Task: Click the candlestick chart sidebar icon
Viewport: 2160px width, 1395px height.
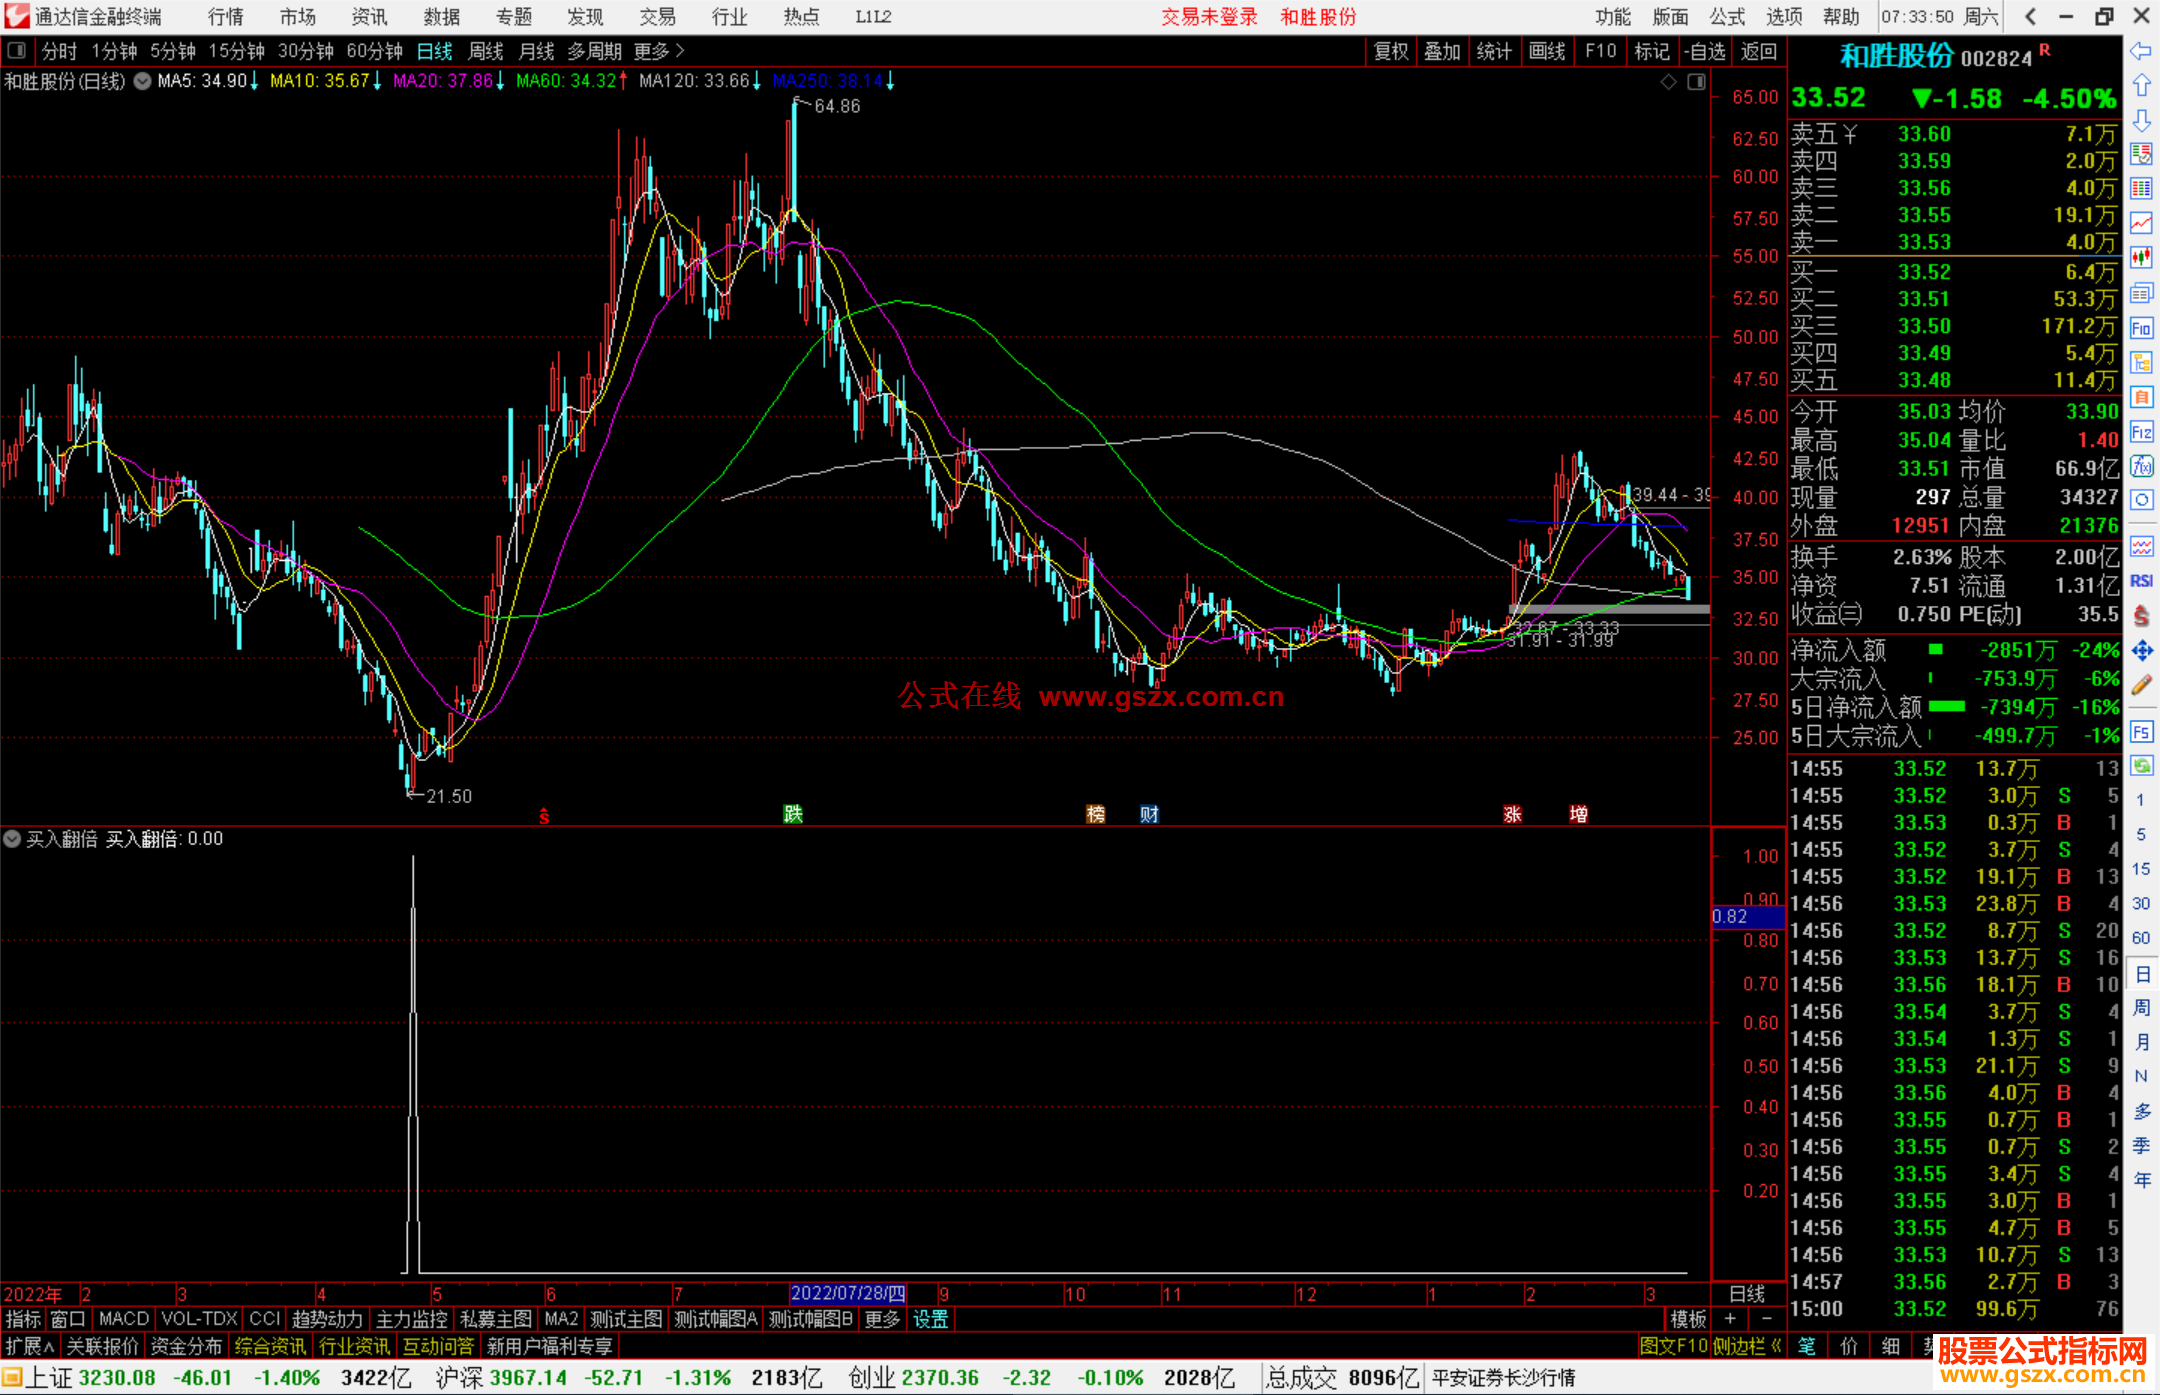Action: click(x=2141, y=257)
